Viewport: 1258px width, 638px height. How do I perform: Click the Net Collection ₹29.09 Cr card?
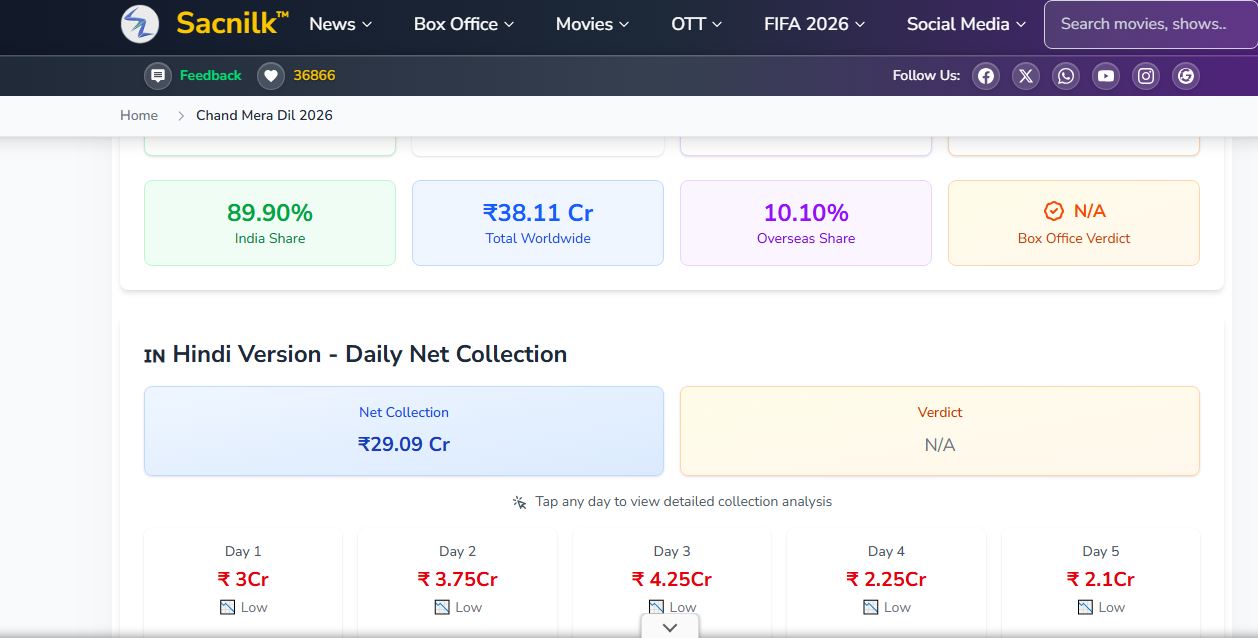point(404,431)
